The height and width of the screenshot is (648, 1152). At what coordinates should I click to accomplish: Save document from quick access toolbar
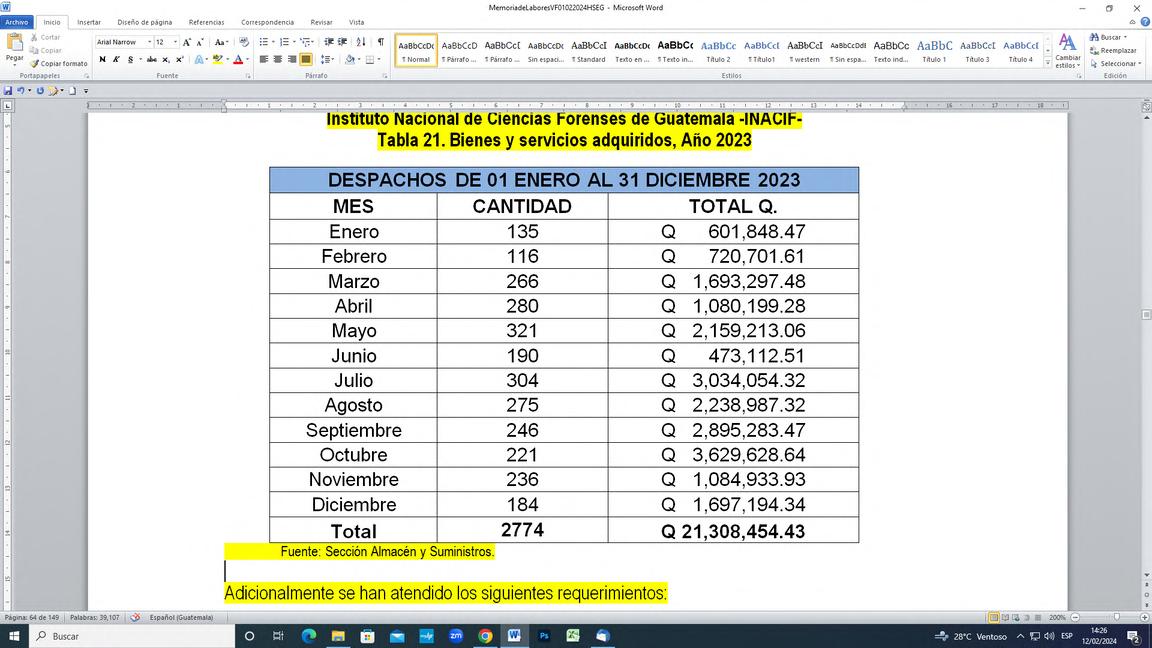point(8,91)
